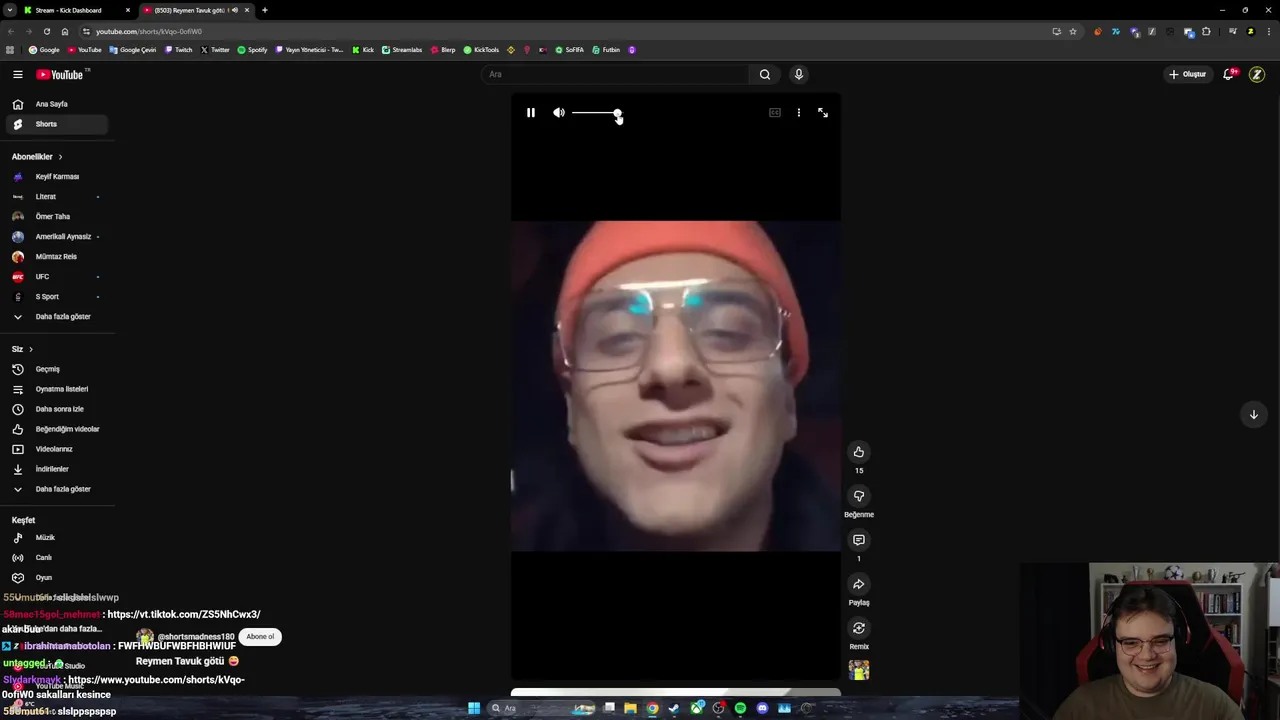Share the Short via Paylaş
Screen dimensions: 1280x720
(x=858, y=584)
